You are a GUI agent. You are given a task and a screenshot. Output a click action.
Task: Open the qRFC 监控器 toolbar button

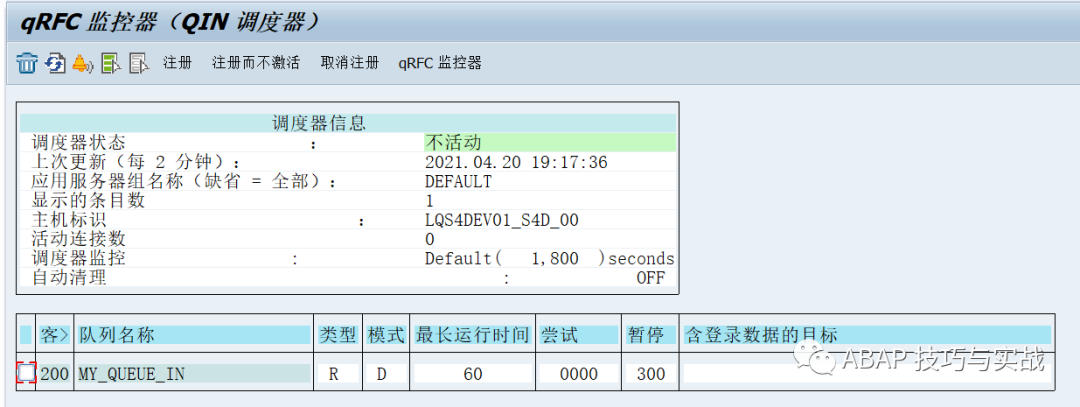(x=439, y=63)
